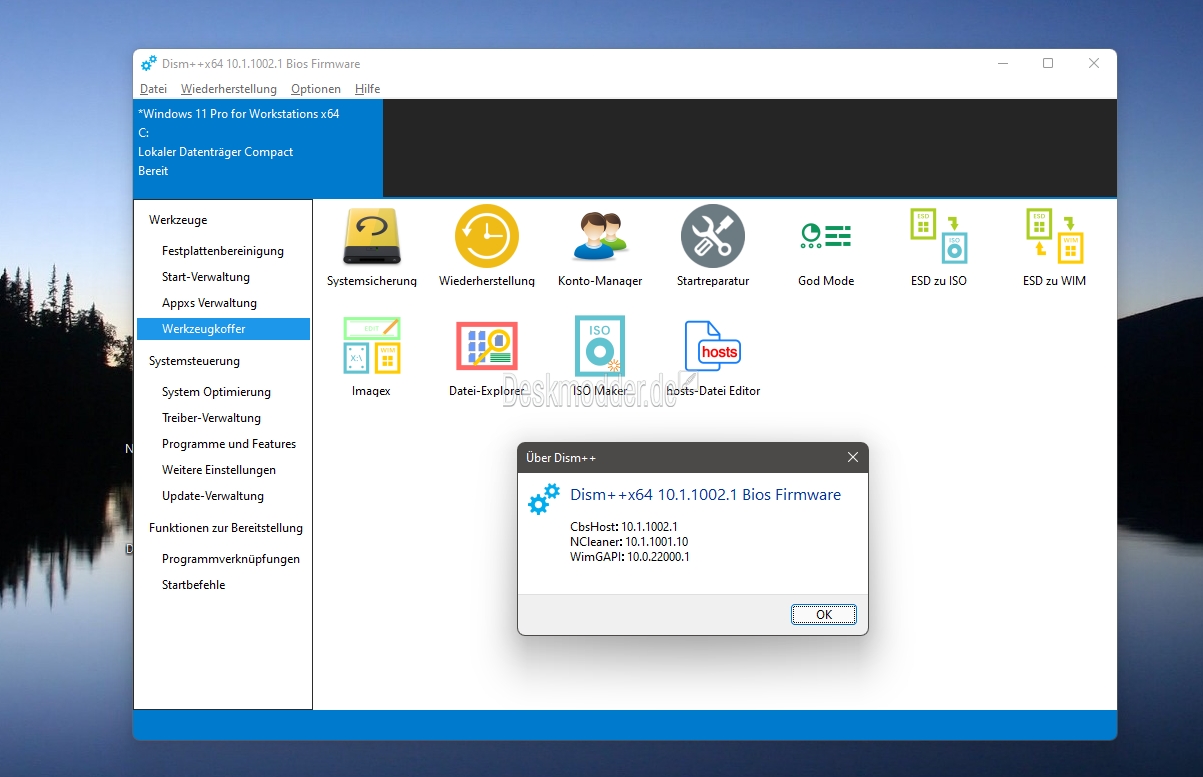Screen dimensions: 1203x777
Task: Launch ESD zu WIM converter
Action: 1054,248
